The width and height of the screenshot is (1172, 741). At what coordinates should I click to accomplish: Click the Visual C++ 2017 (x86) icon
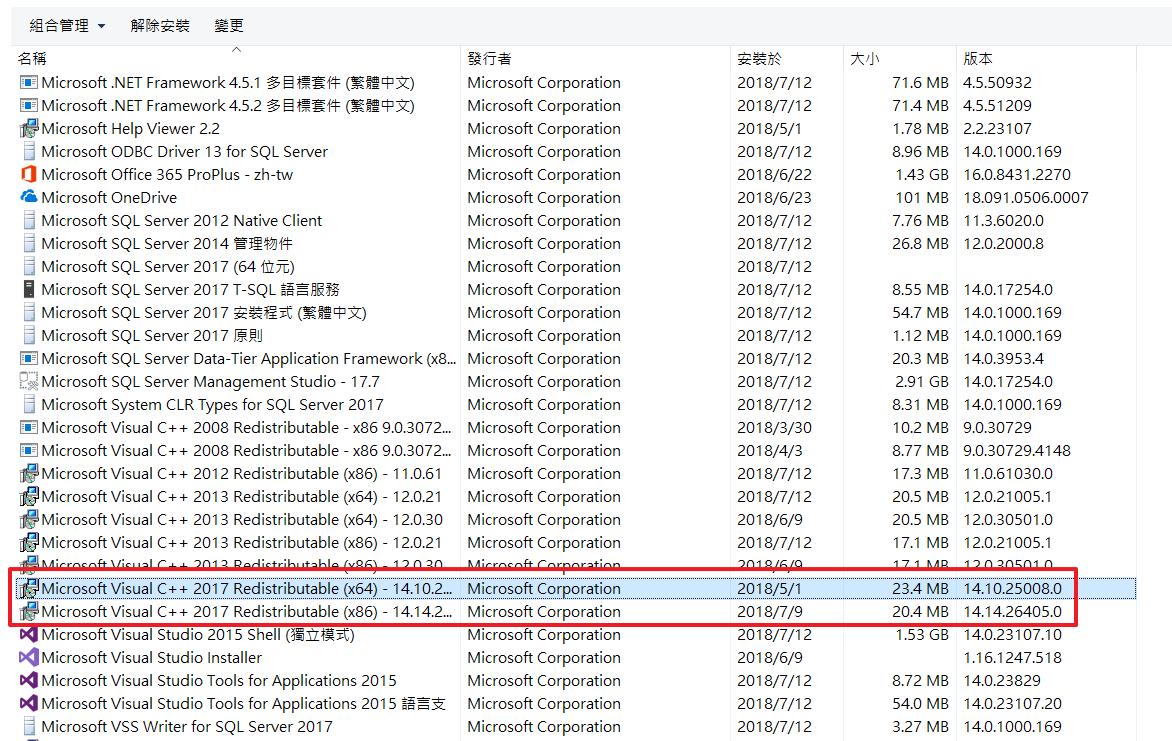click(28, 612)
